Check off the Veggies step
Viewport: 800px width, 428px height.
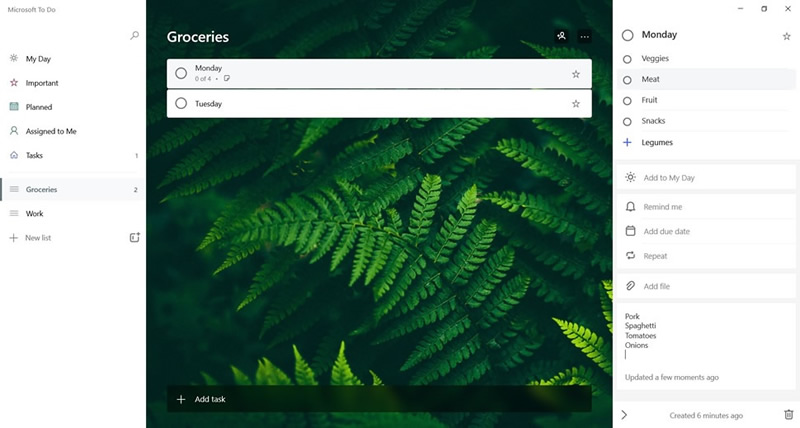point(627,59)
